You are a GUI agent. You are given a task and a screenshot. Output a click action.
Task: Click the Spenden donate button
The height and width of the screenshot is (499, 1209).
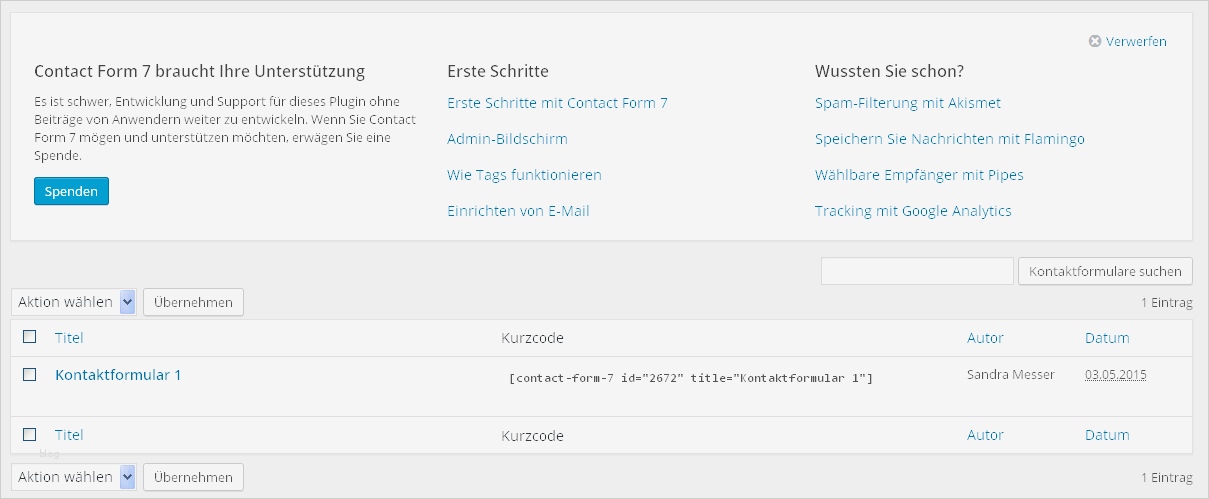71,191
